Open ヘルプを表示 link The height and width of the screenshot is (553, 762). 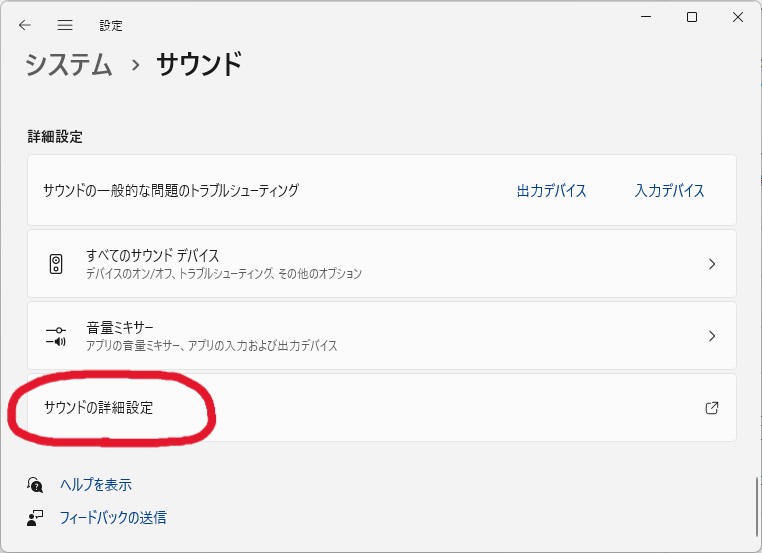[x=96, y=484]
